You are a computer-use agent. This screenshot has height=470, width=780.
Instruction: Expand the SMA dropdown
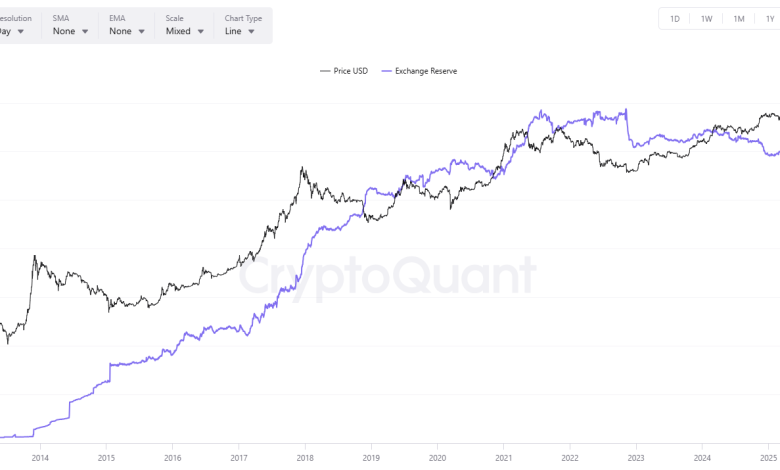70,31
